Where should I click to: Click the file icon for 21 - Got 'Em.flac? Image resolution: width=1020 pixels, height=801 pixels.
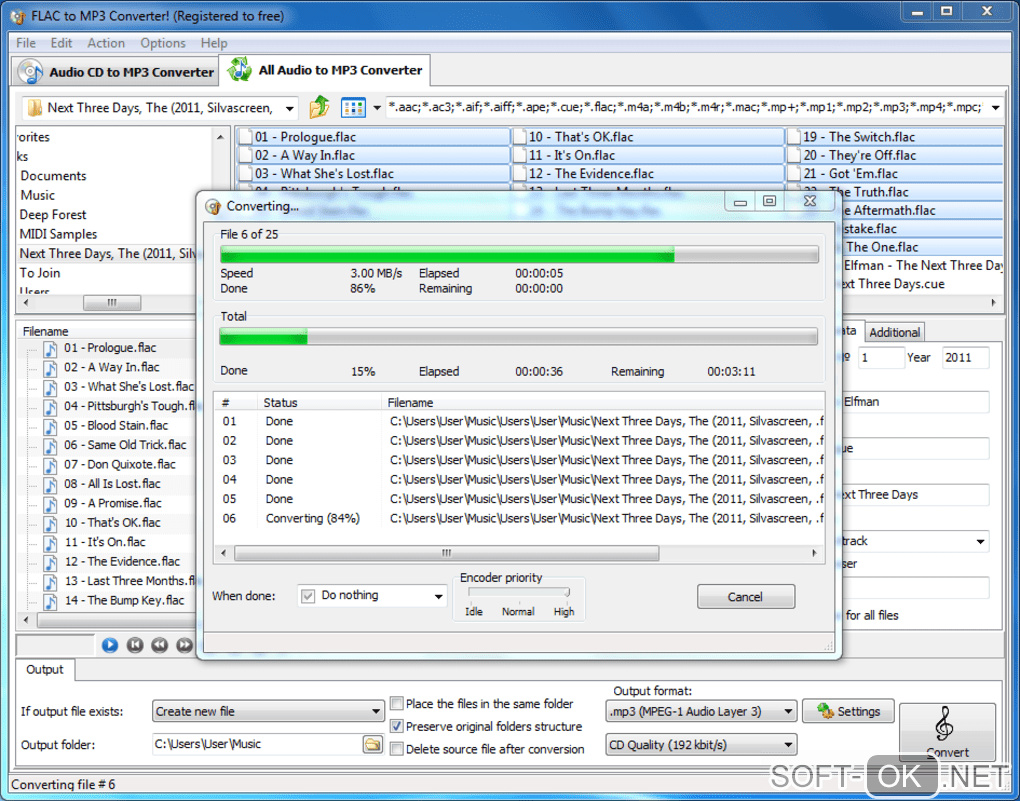coord(794,174)
